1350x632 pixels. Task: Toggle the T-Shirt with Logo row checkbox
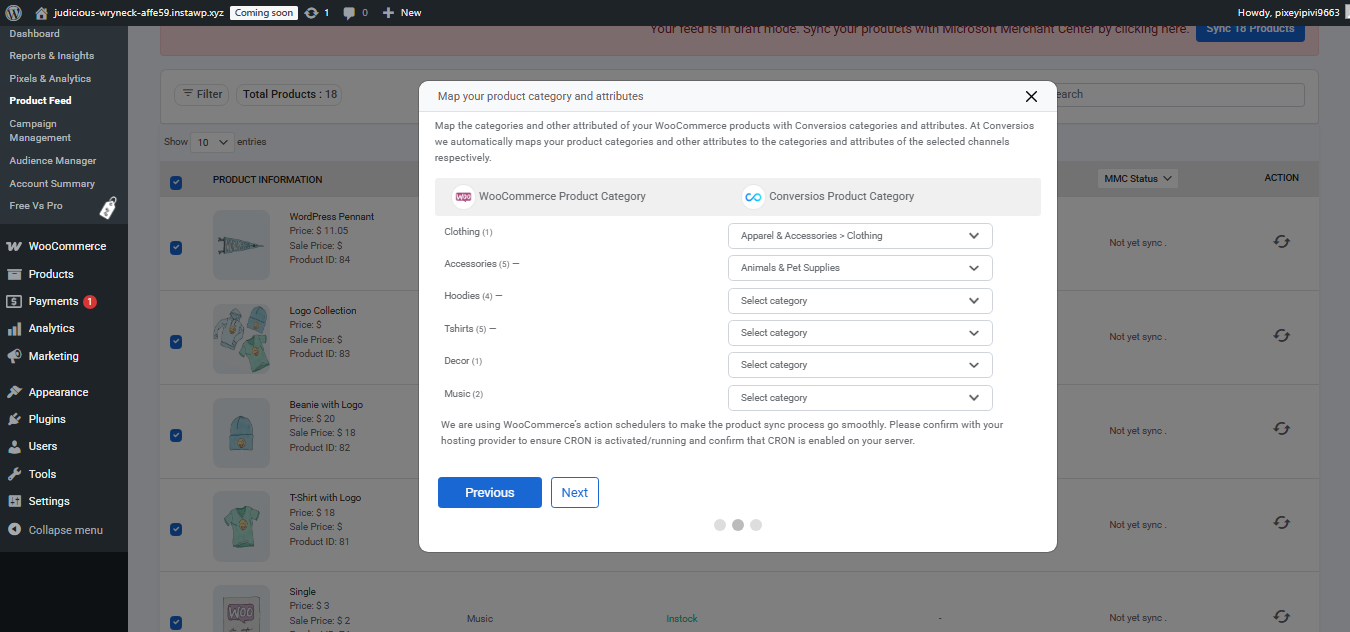click(176, 529)
